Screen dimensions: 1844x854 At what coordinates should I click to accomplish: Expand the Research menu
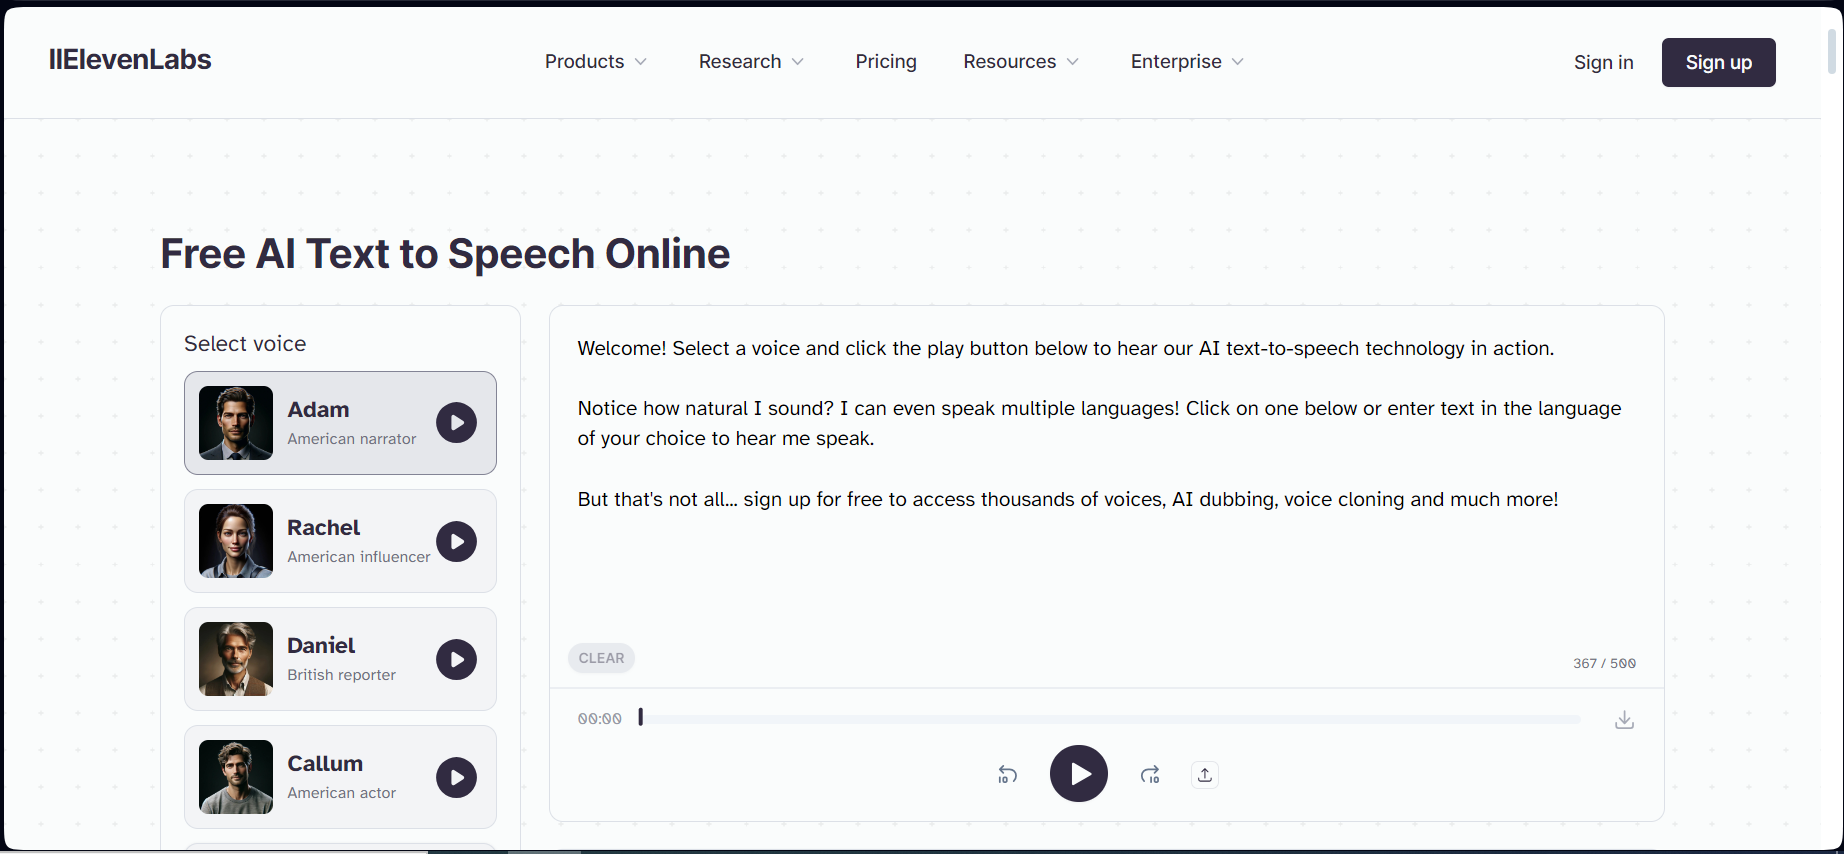pos(751,62)
